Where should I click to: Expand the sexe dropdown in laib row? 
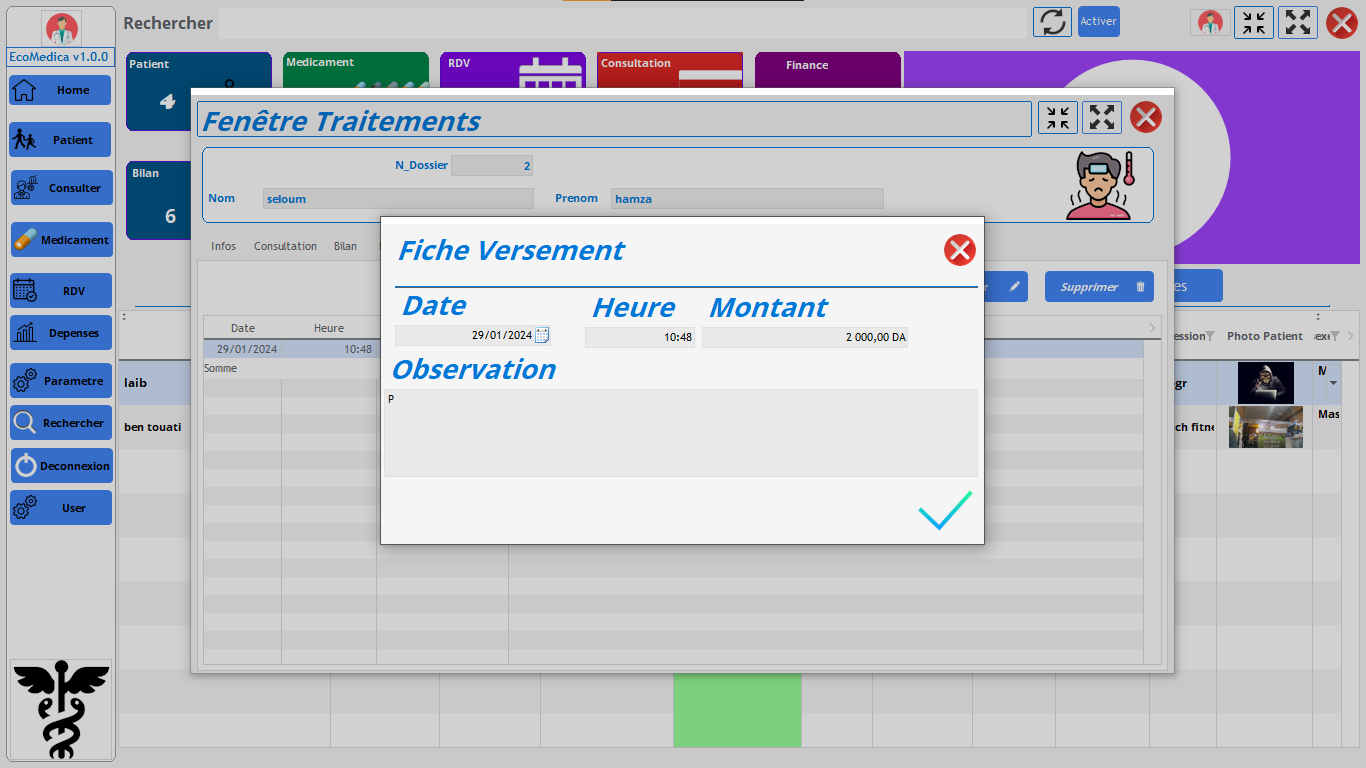pos(1332,384)
